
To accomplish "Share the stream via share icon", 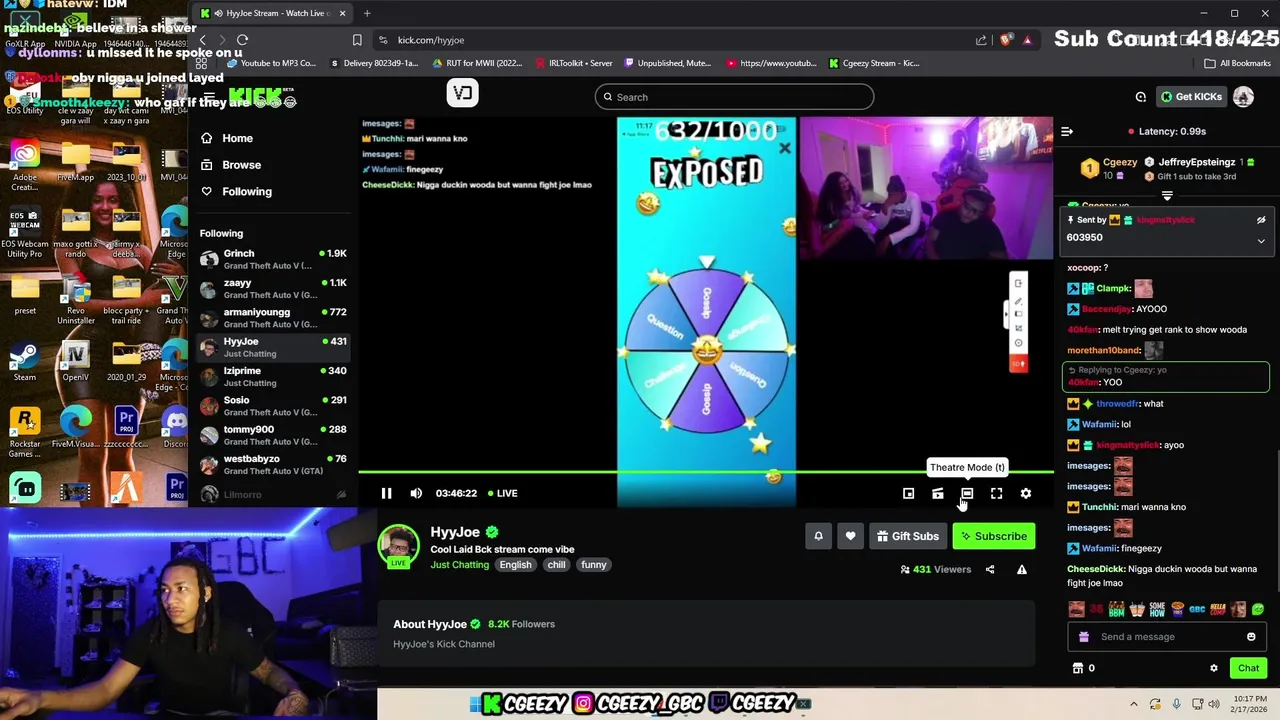I will tap(990, 569).
